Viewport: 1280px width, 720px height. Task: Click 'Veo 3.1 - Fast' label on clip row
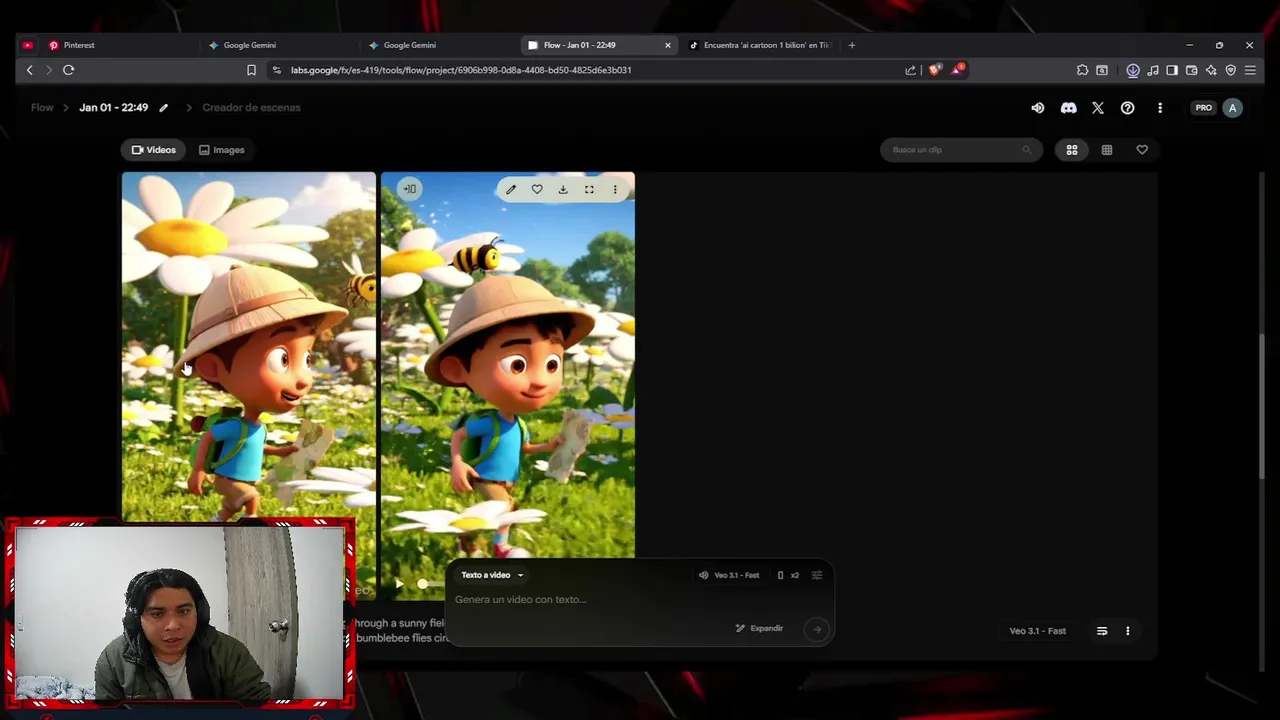pos(1037,631)
